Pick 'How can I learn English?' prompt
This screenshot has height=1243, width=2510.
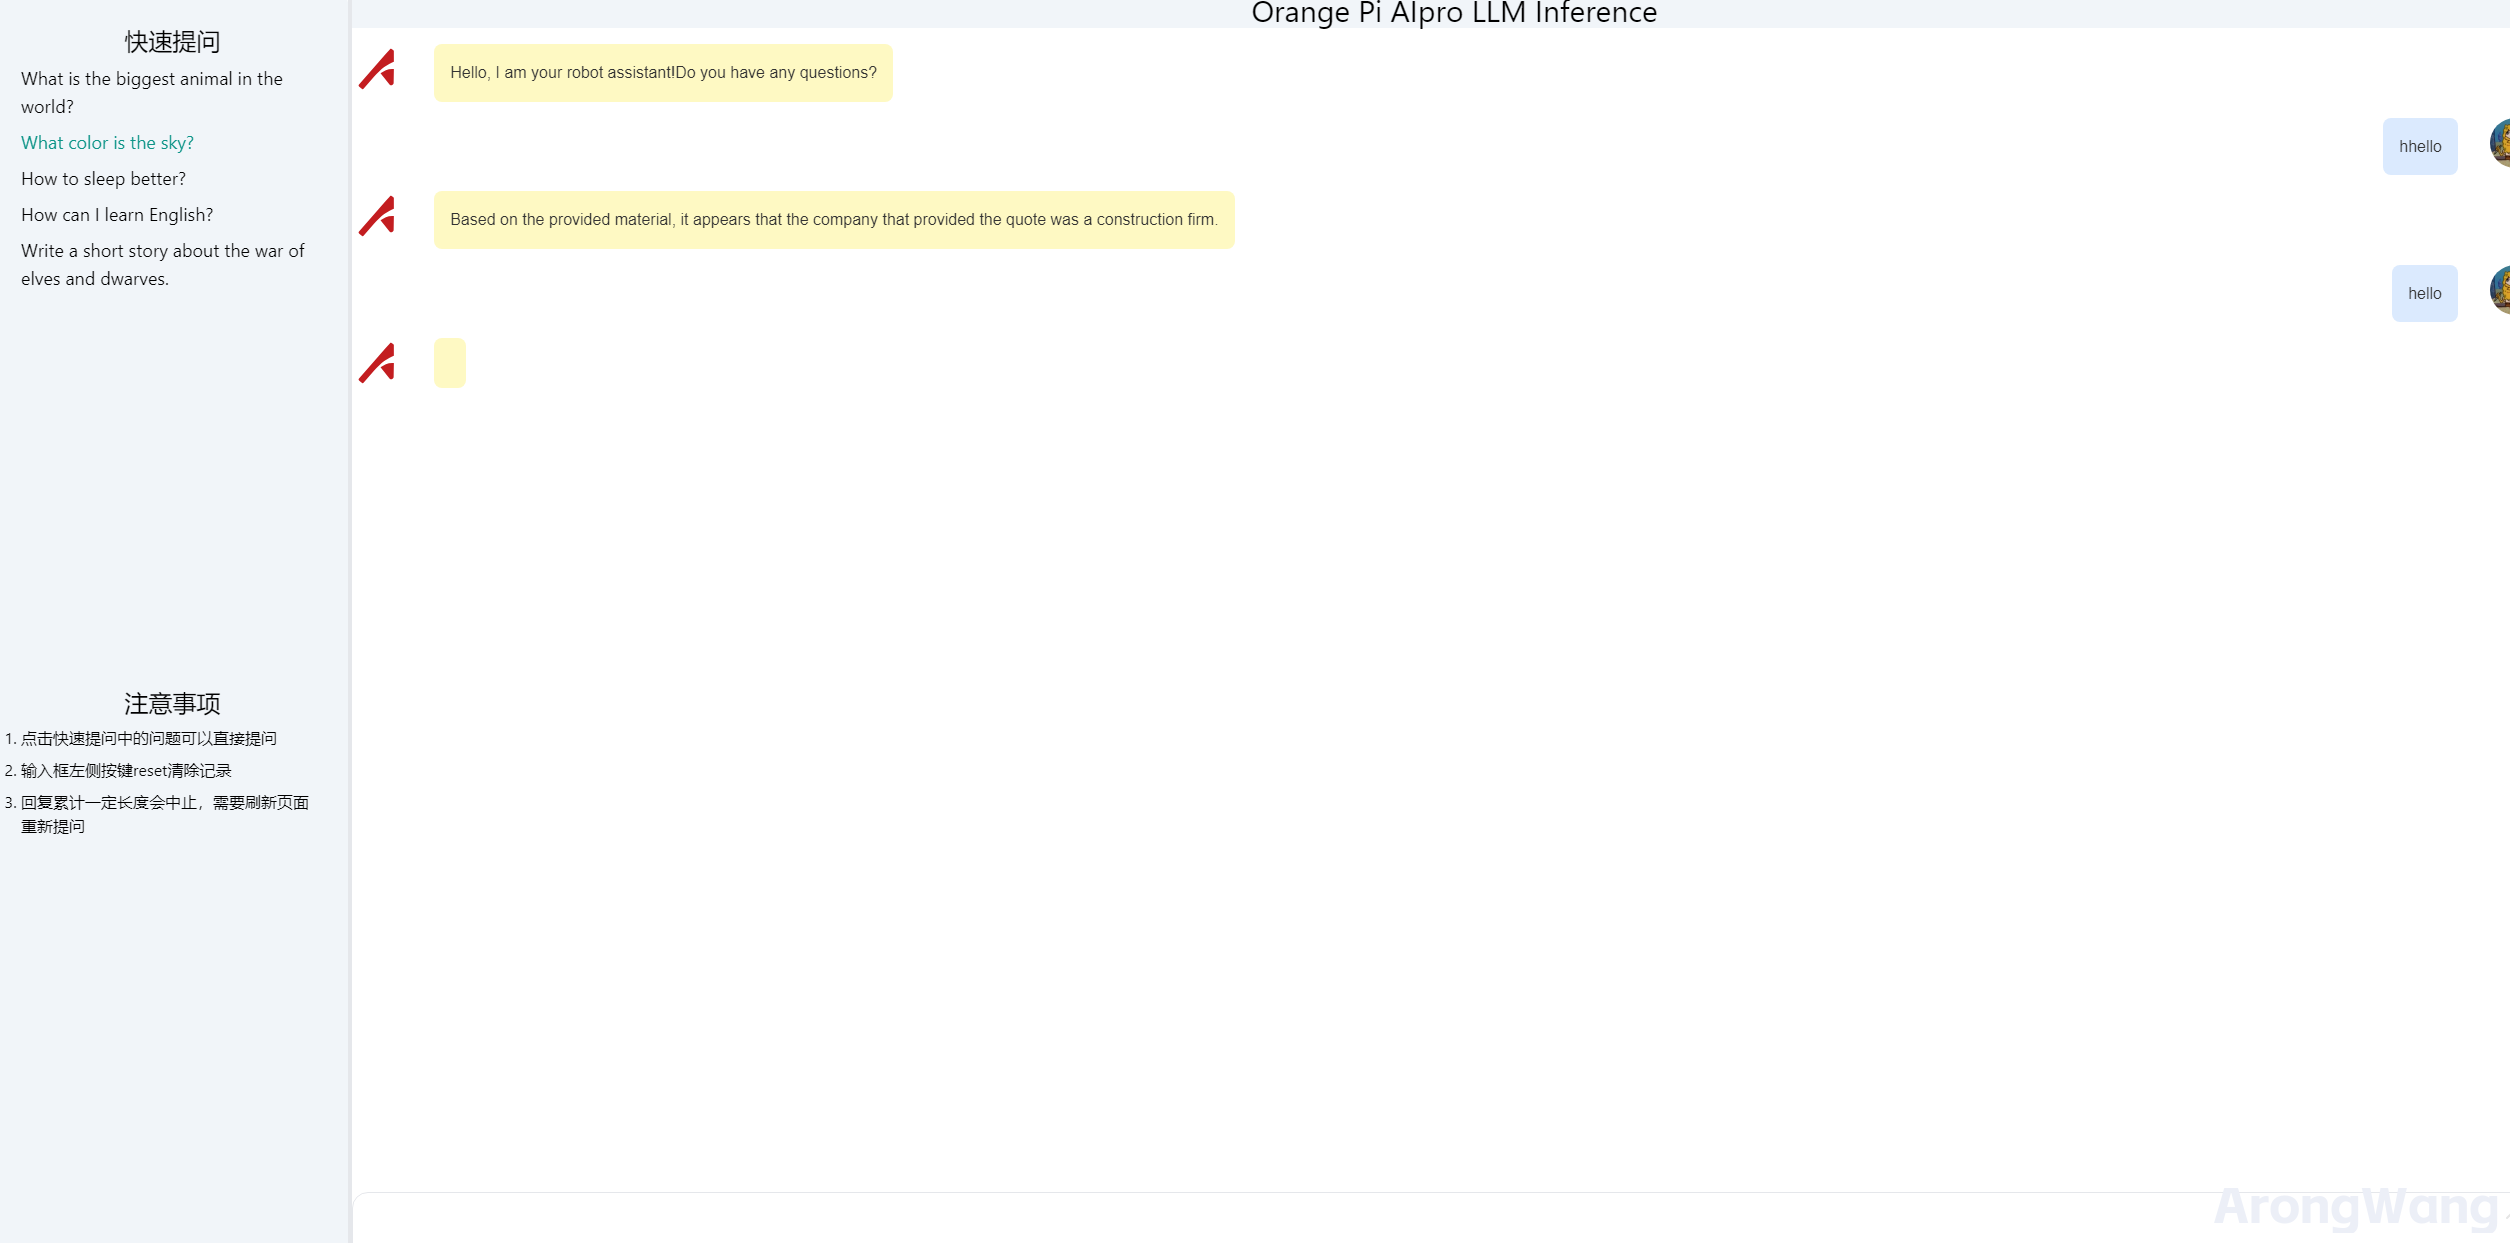click(x=117, y=215)
